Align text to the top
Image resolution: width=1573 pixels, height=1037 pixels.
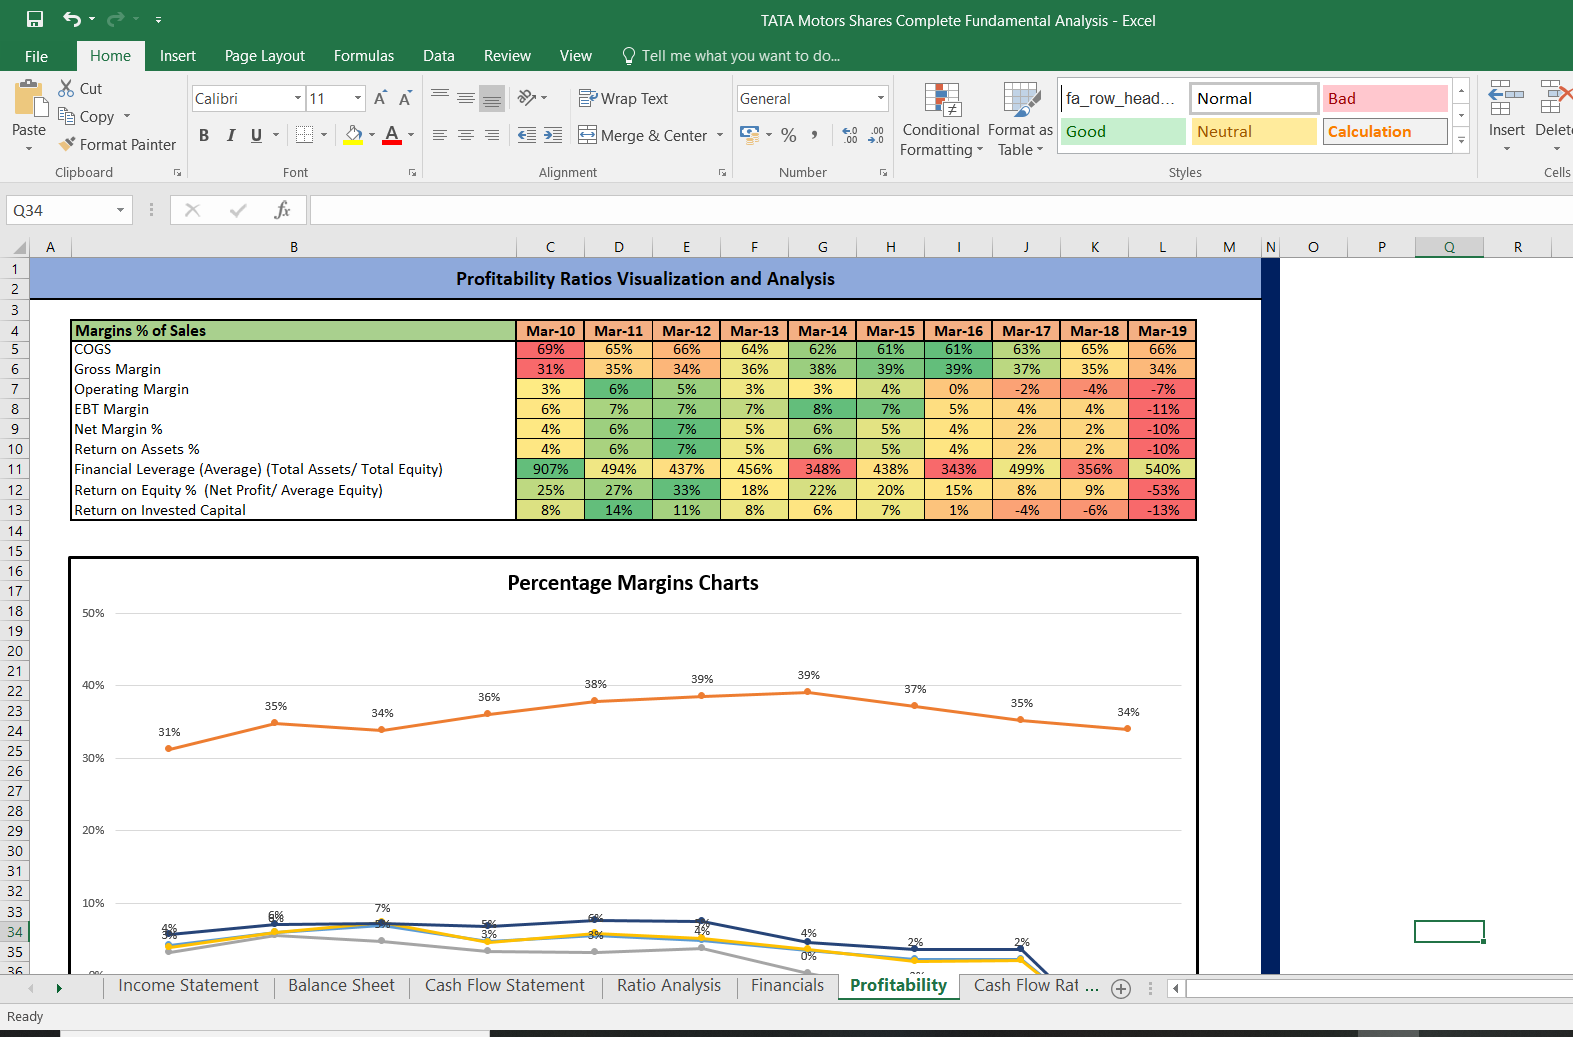440,98
